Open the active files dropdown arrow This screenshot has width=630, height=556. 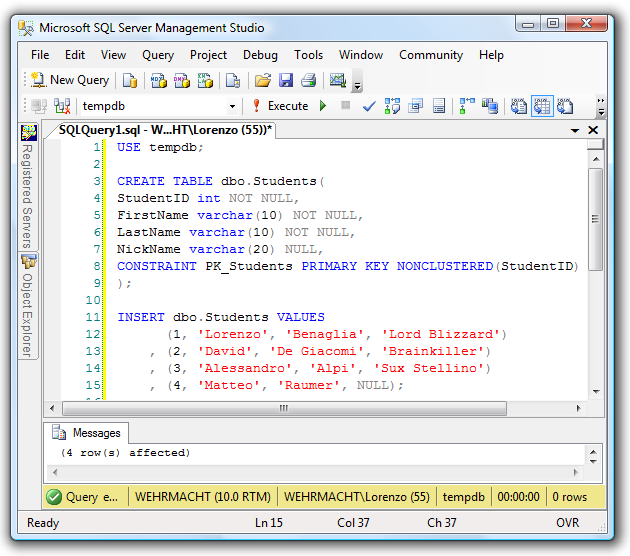click(575, 131)
